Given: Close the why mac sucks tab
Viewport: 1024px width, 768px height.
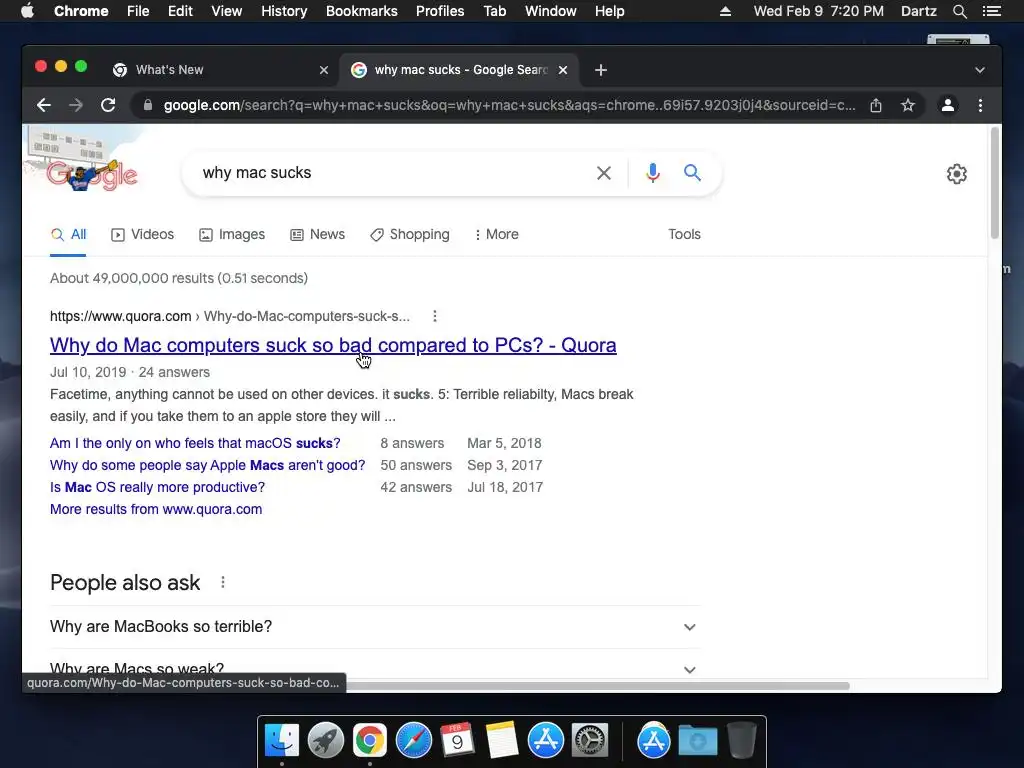Looking at the screenshot, I should (x=563, y=70).
